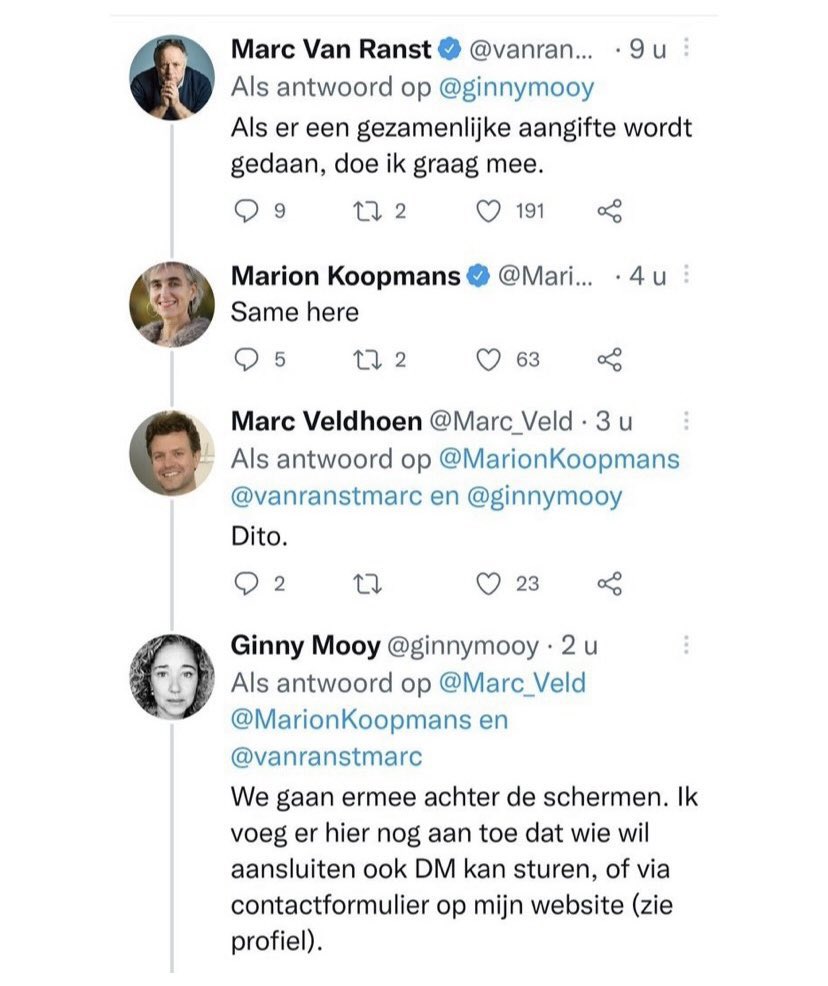This screenshot has height=986, width=828.
Task: Open Marc Van Ranst's profile picture
Action: (x=172, y=78)
